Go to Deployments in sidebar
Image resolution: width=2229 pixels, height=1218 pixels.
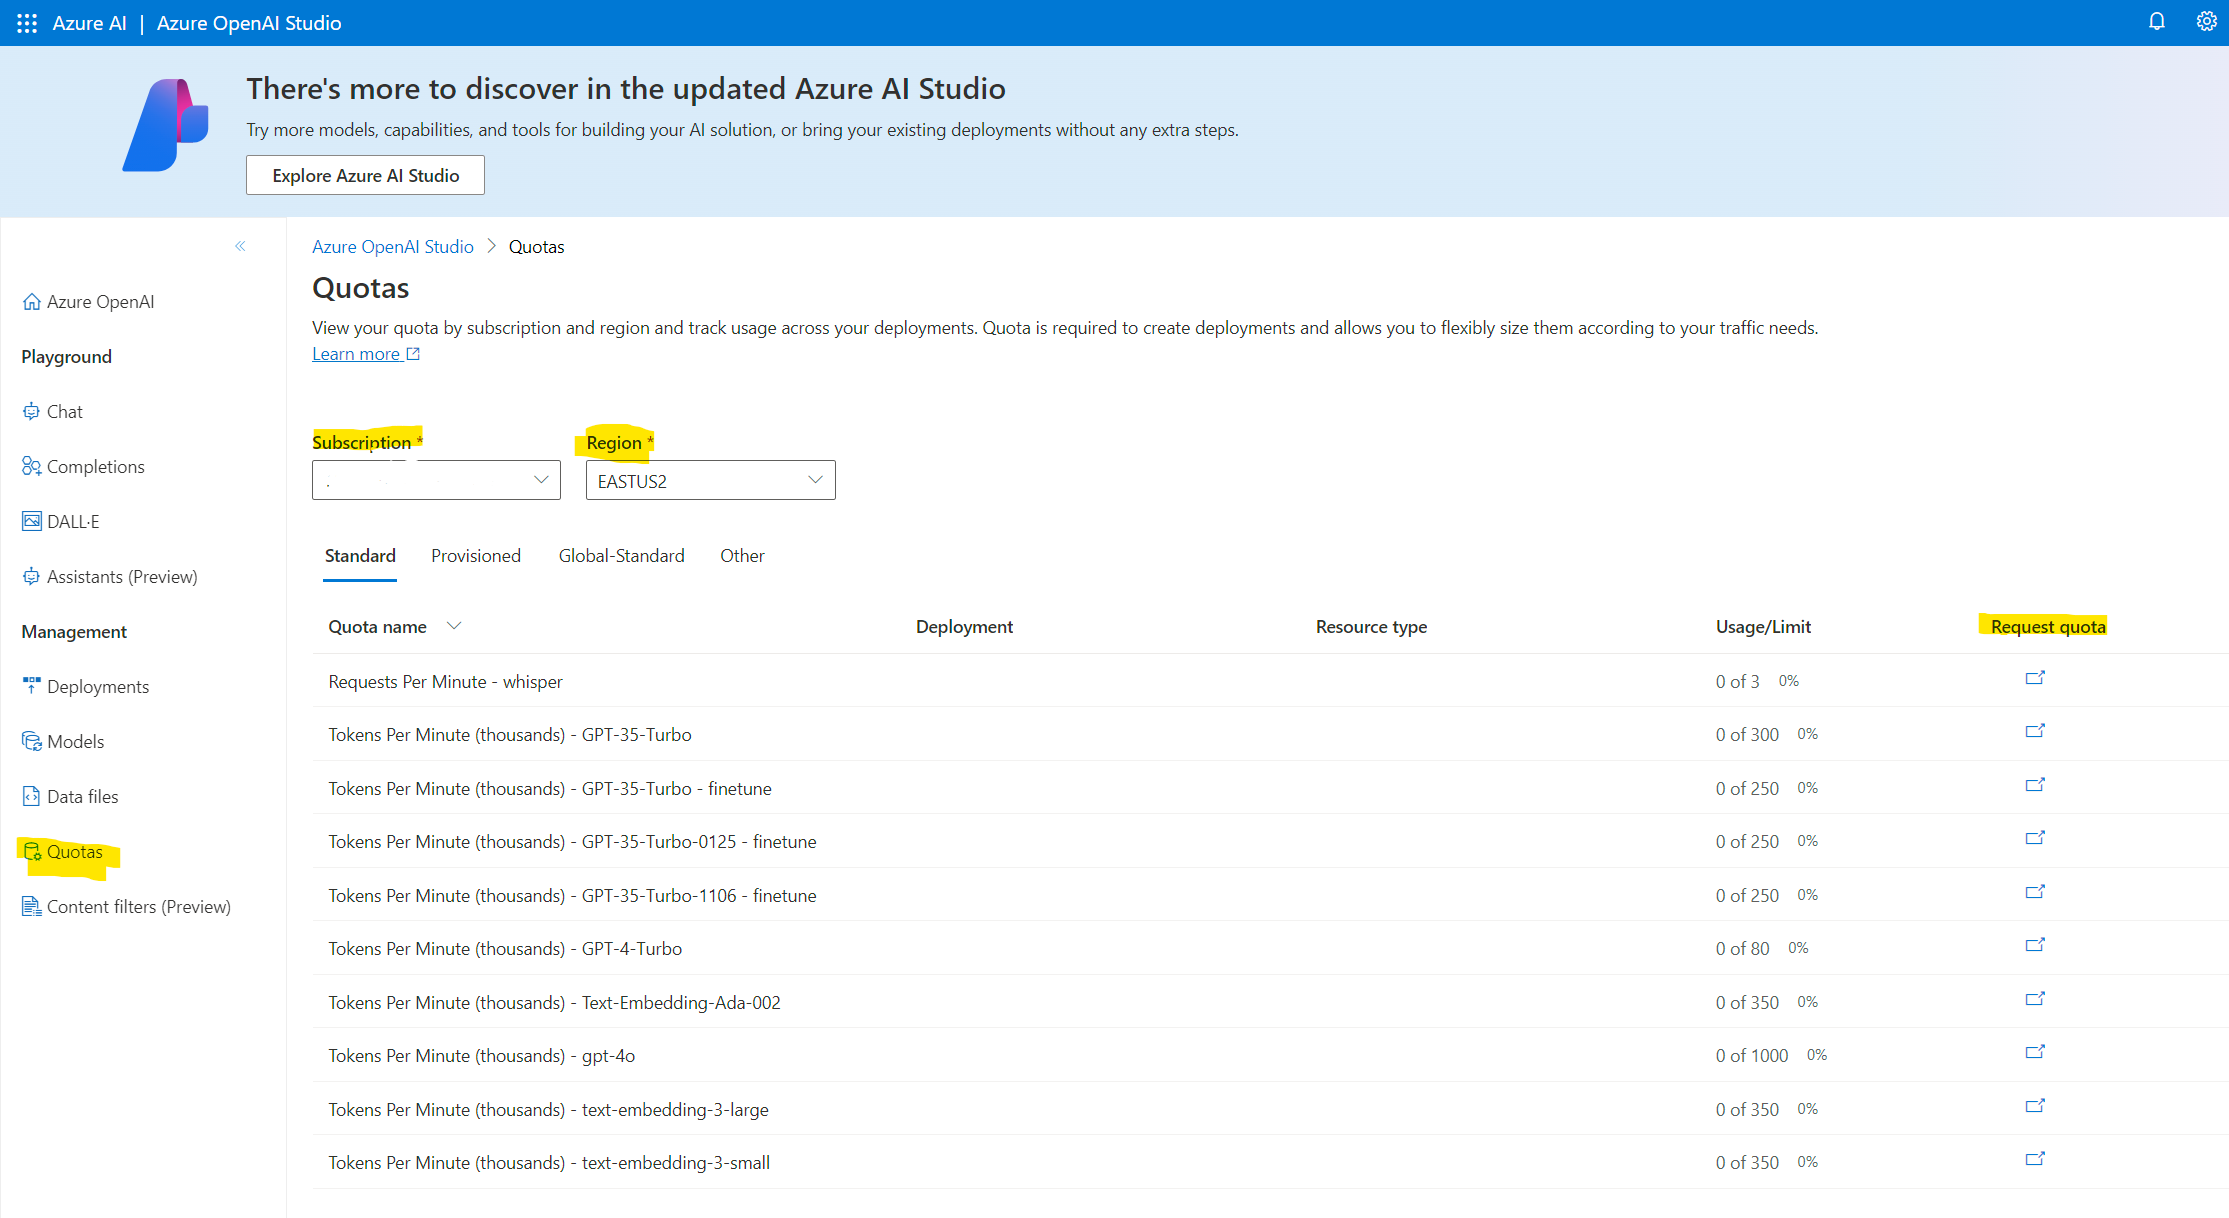point(97,687)
